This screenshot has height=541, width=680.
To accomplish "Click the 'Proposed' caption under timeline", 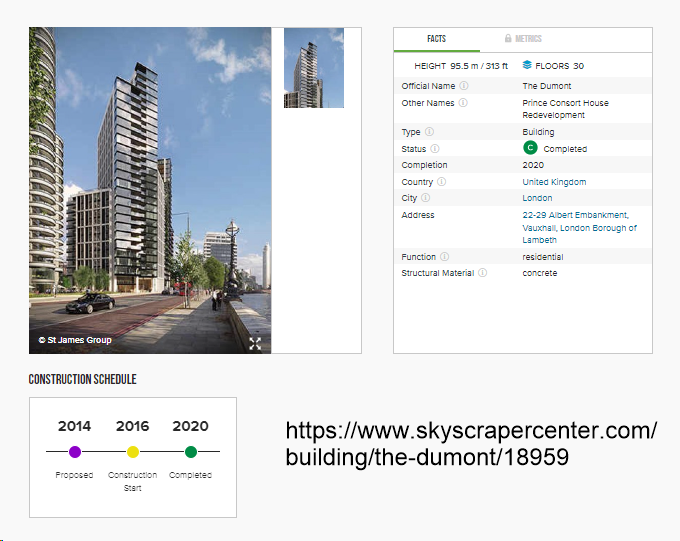I will point(74,475).
